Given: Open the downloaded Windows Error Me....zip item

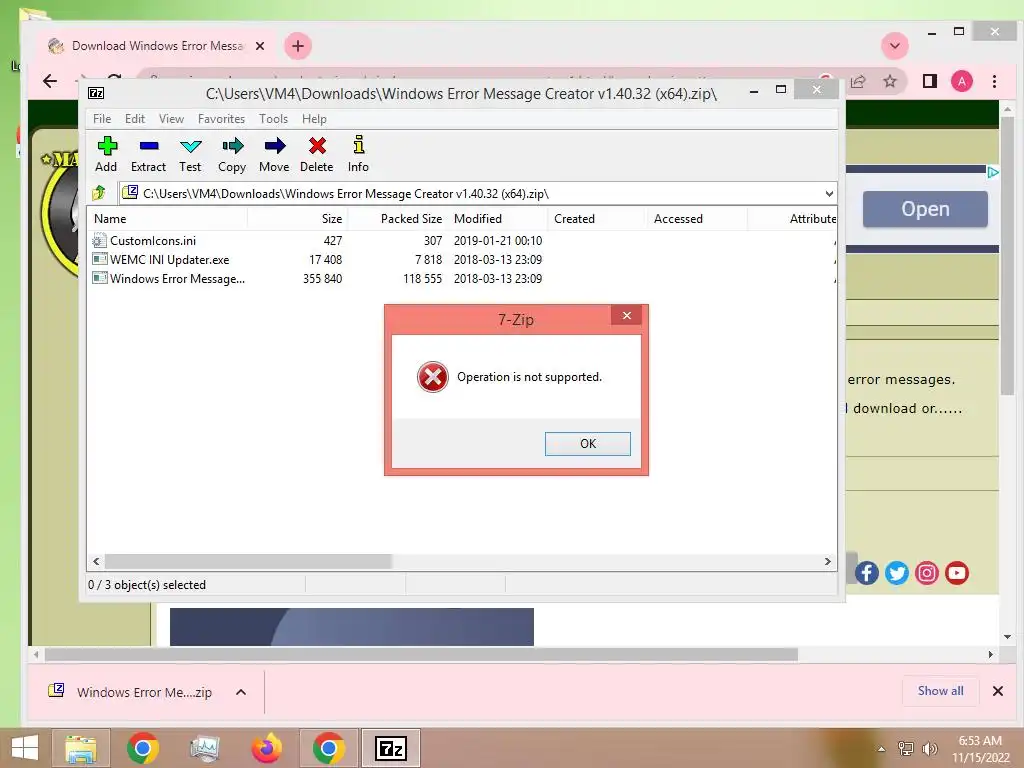Looking at the screenshot, I should coord(131,692).
